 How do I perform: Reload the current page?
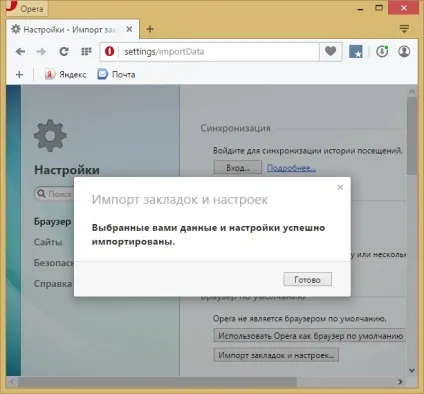64,52
